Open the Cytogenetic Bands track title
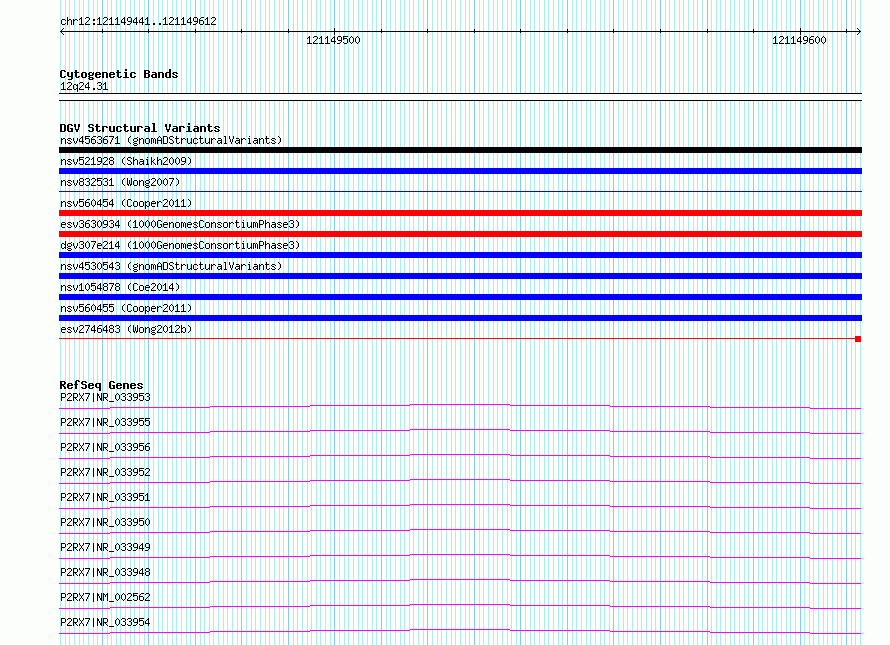The width and height of the screenshot is (890, 645). click(x=119, y=74)
